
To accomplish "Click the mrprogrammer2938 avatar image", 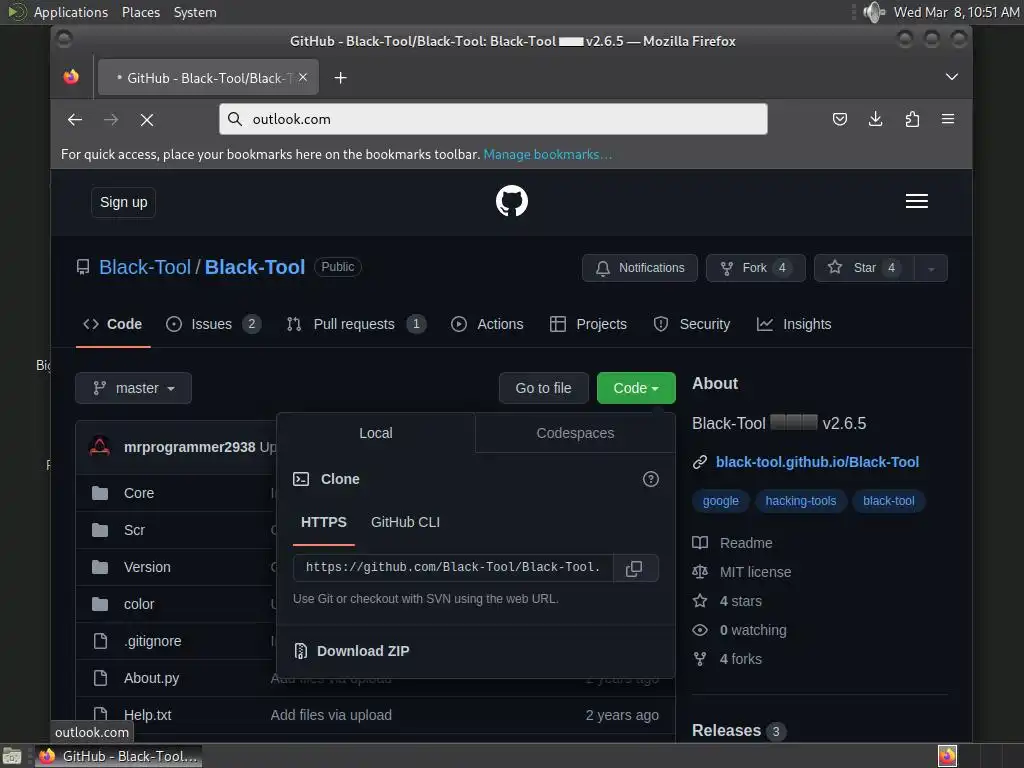I will (x=100, y=447).
